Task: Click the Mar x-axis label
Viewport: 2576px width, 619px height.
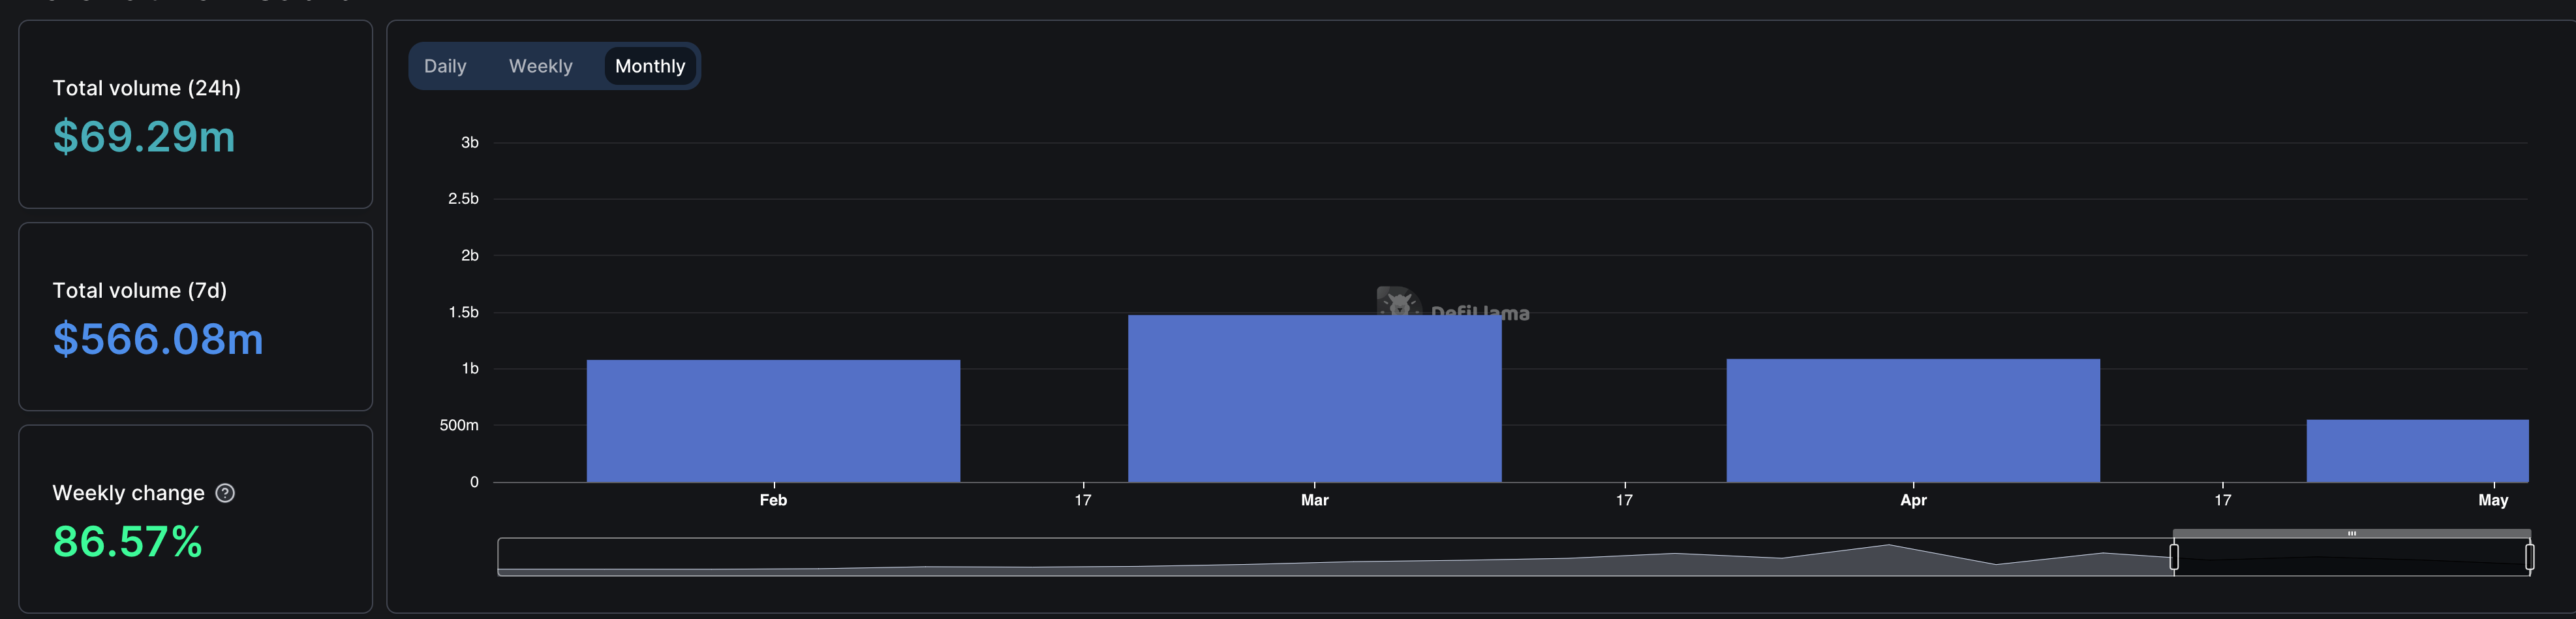Action: pos(1314,500)
